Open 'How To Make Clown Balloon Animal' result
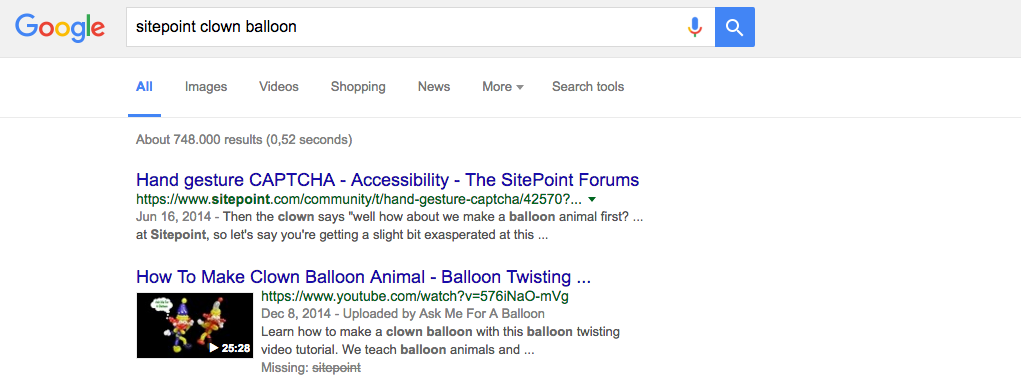The image size is (1021, 390). tap(363, 277)
